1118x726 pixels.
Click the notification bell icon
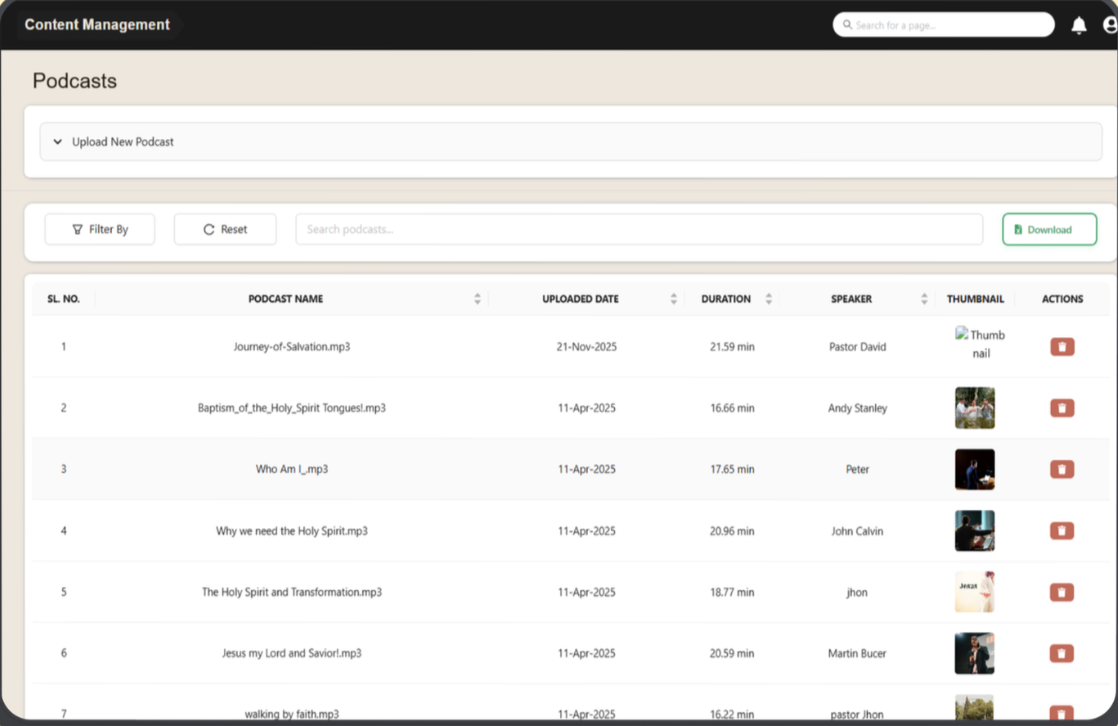click(1078, 26)
